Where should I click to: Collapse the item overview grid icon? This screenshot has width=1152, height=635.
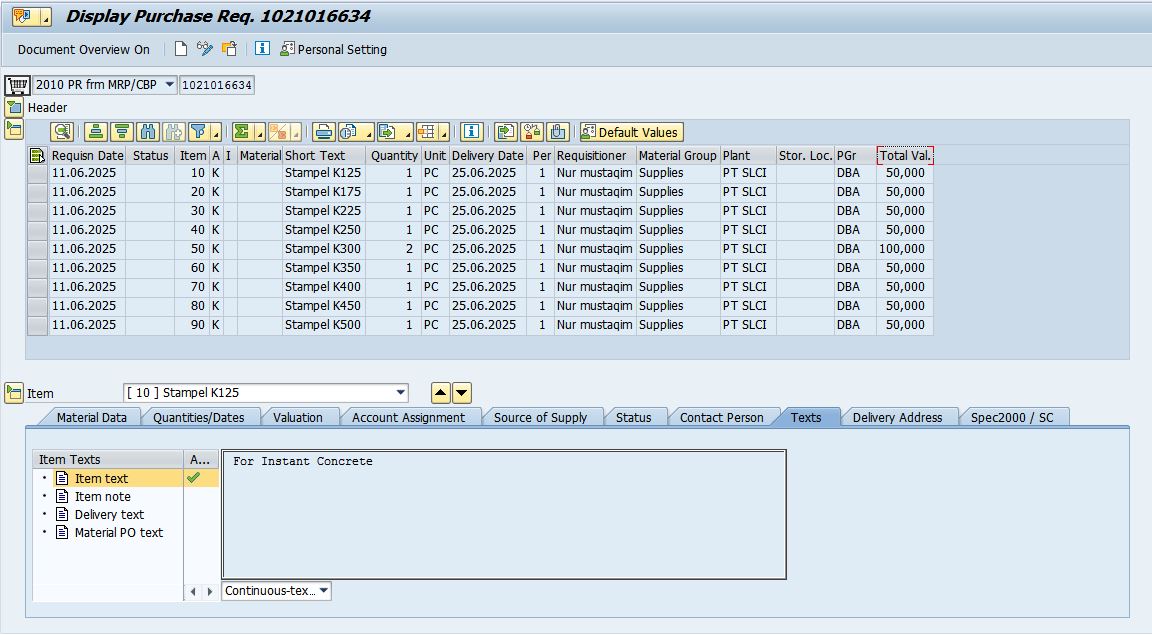click(x=14, y=129)
